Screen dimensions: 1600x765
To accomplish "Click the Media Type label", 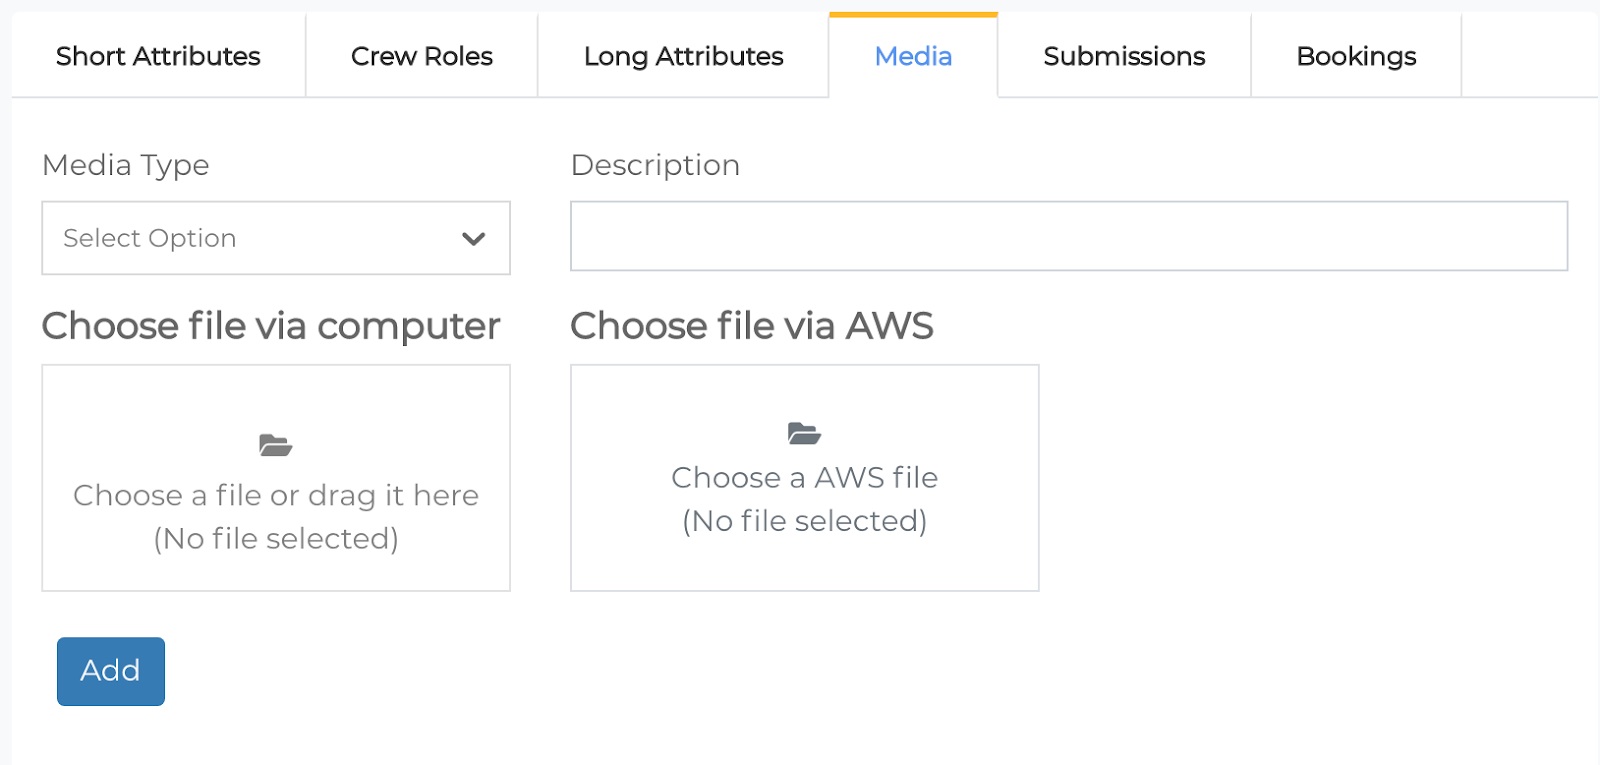I will click(126, 165).
